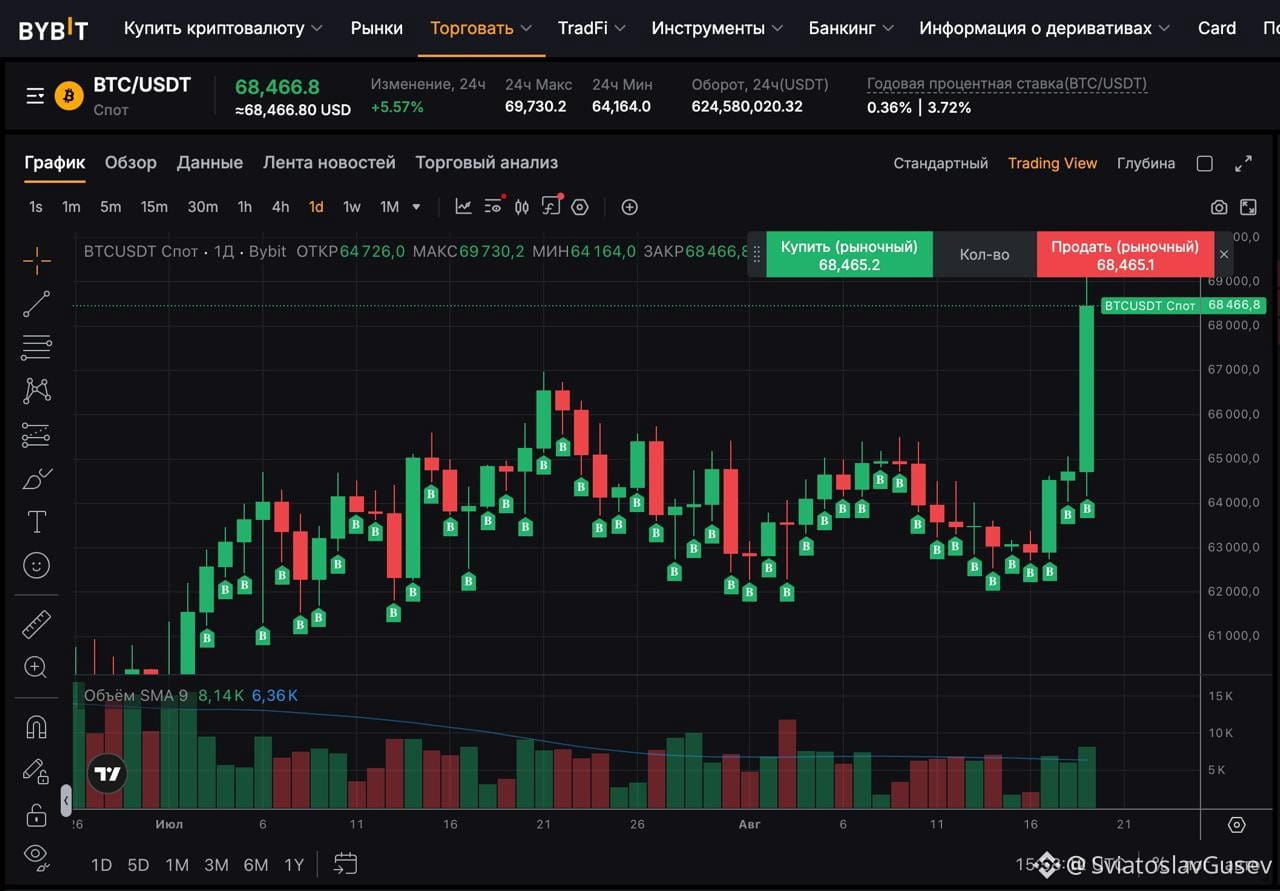Click Купить (рыночный) buy button
Image resolution: width=1280 pixels, height=891 pixels.
coord(849,255)
